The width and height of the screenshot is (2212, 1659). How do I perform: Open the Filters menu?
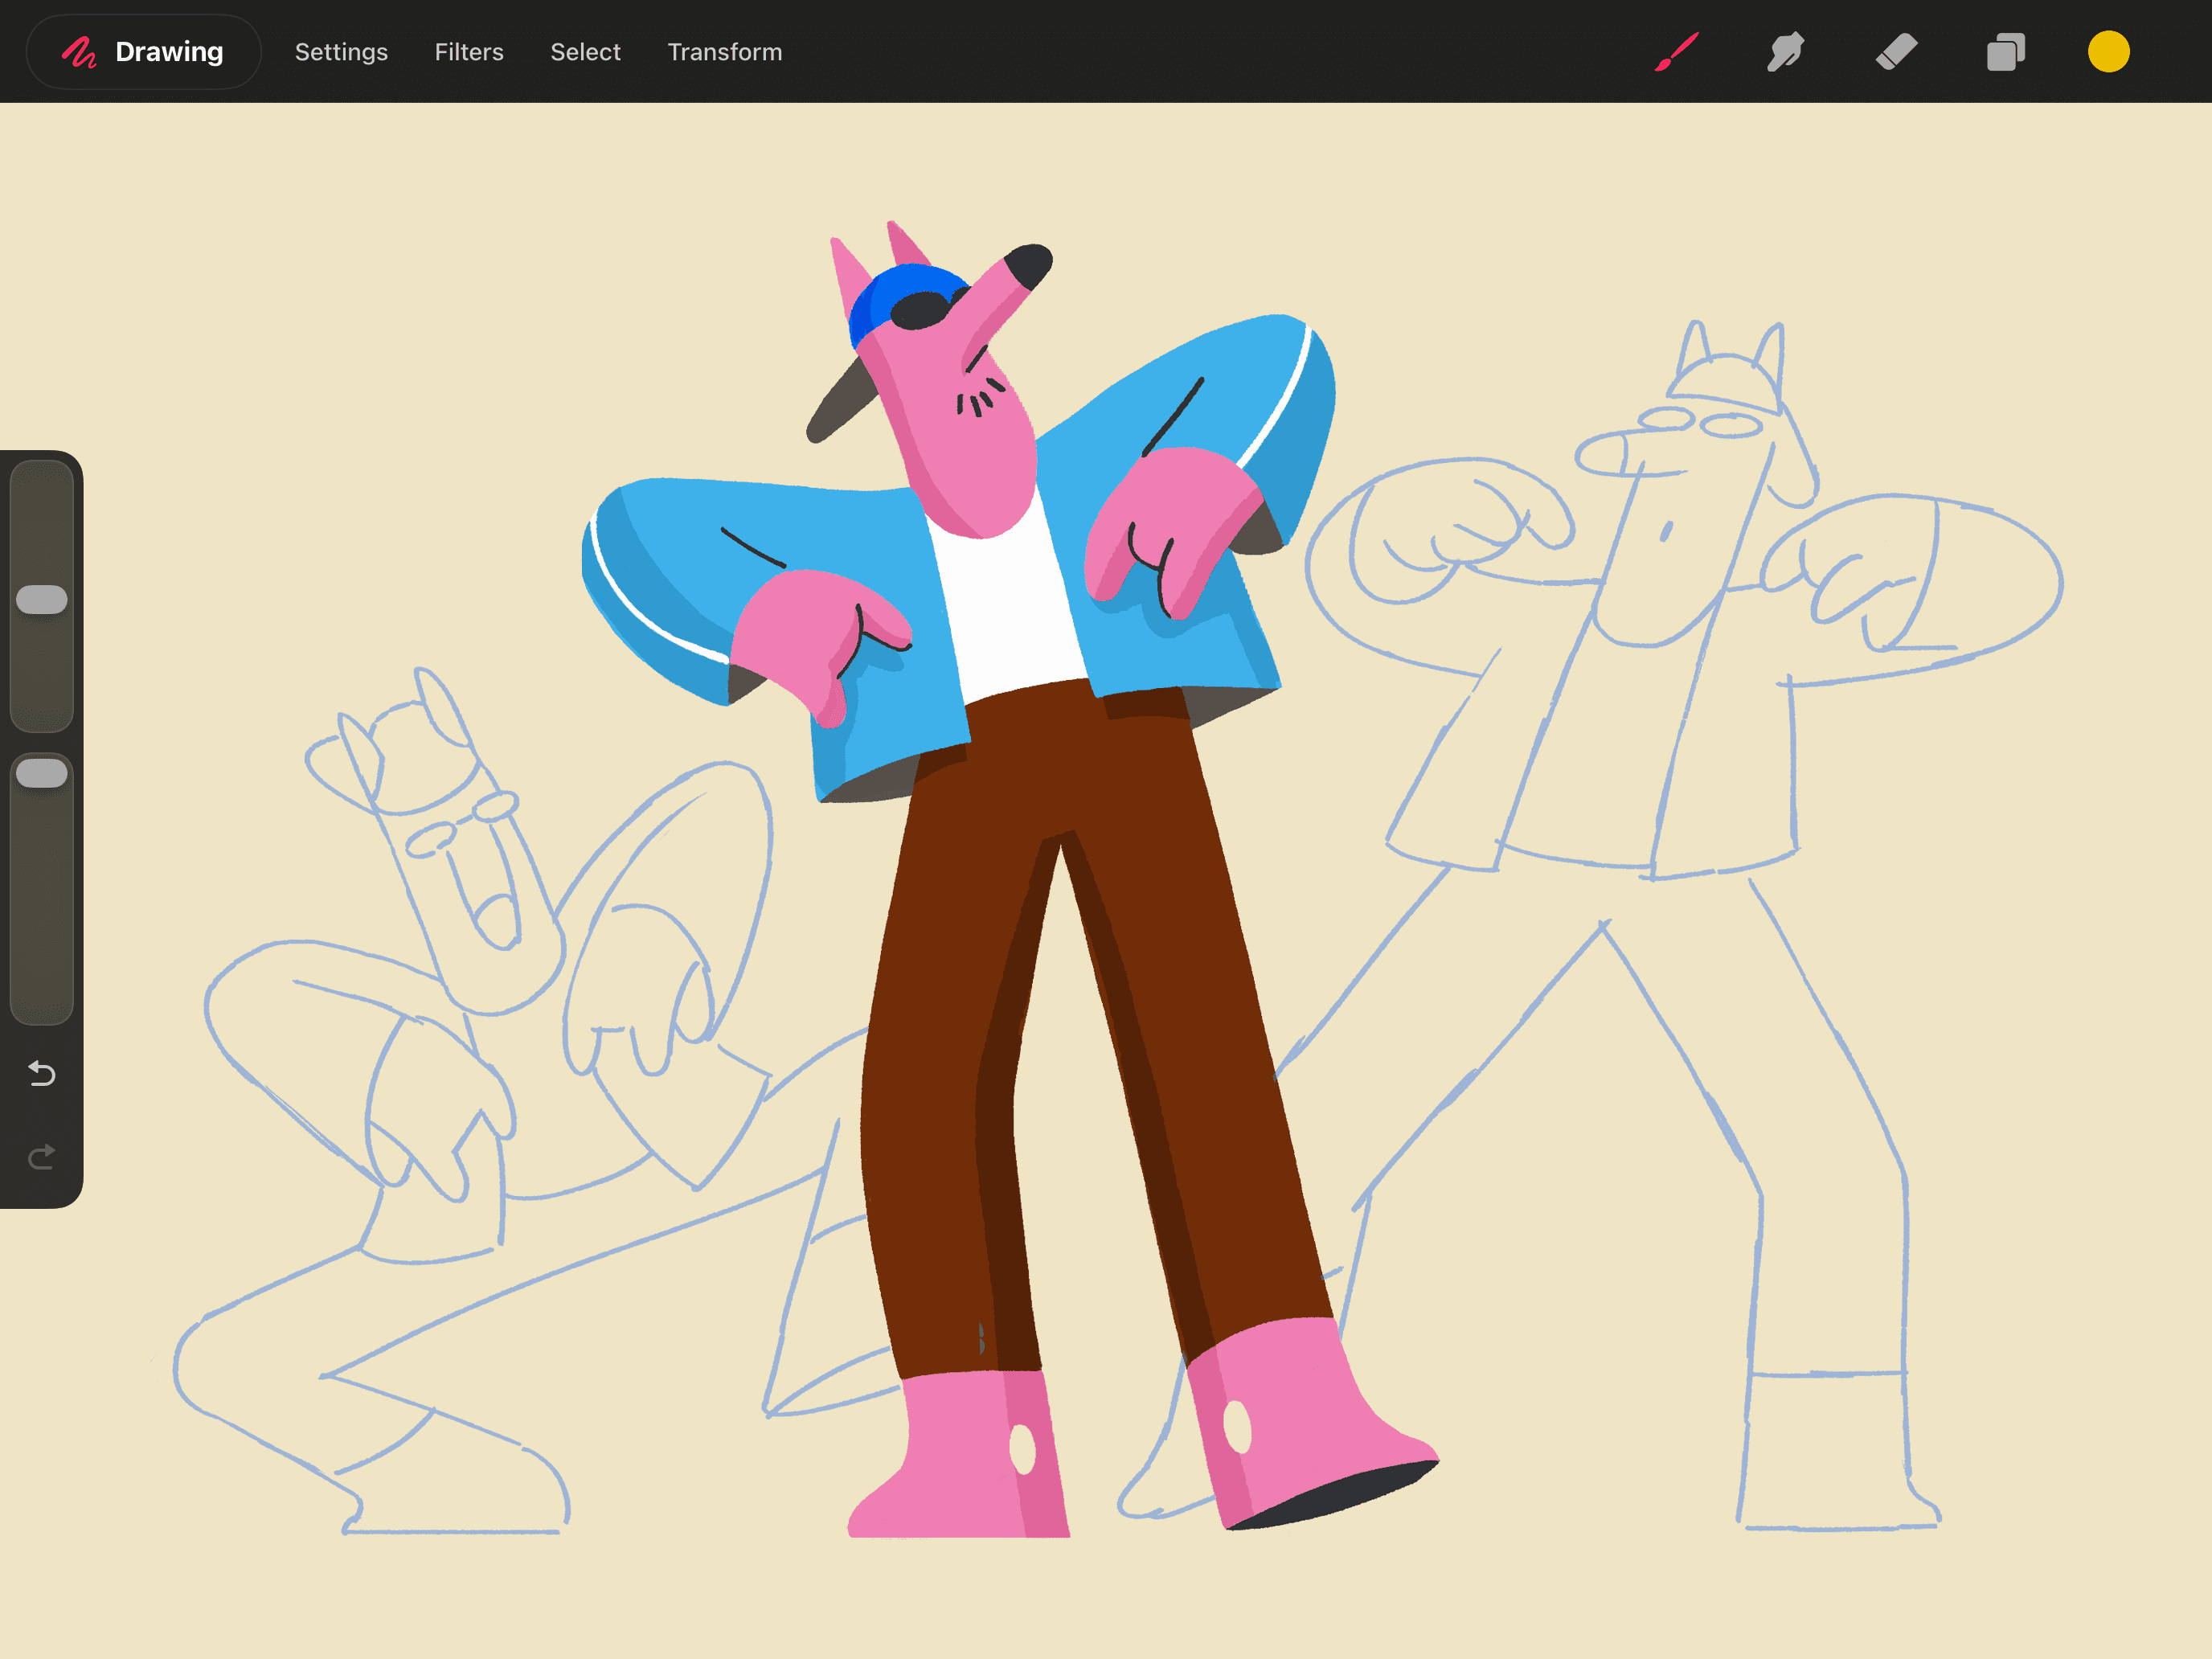pos(469,52)
